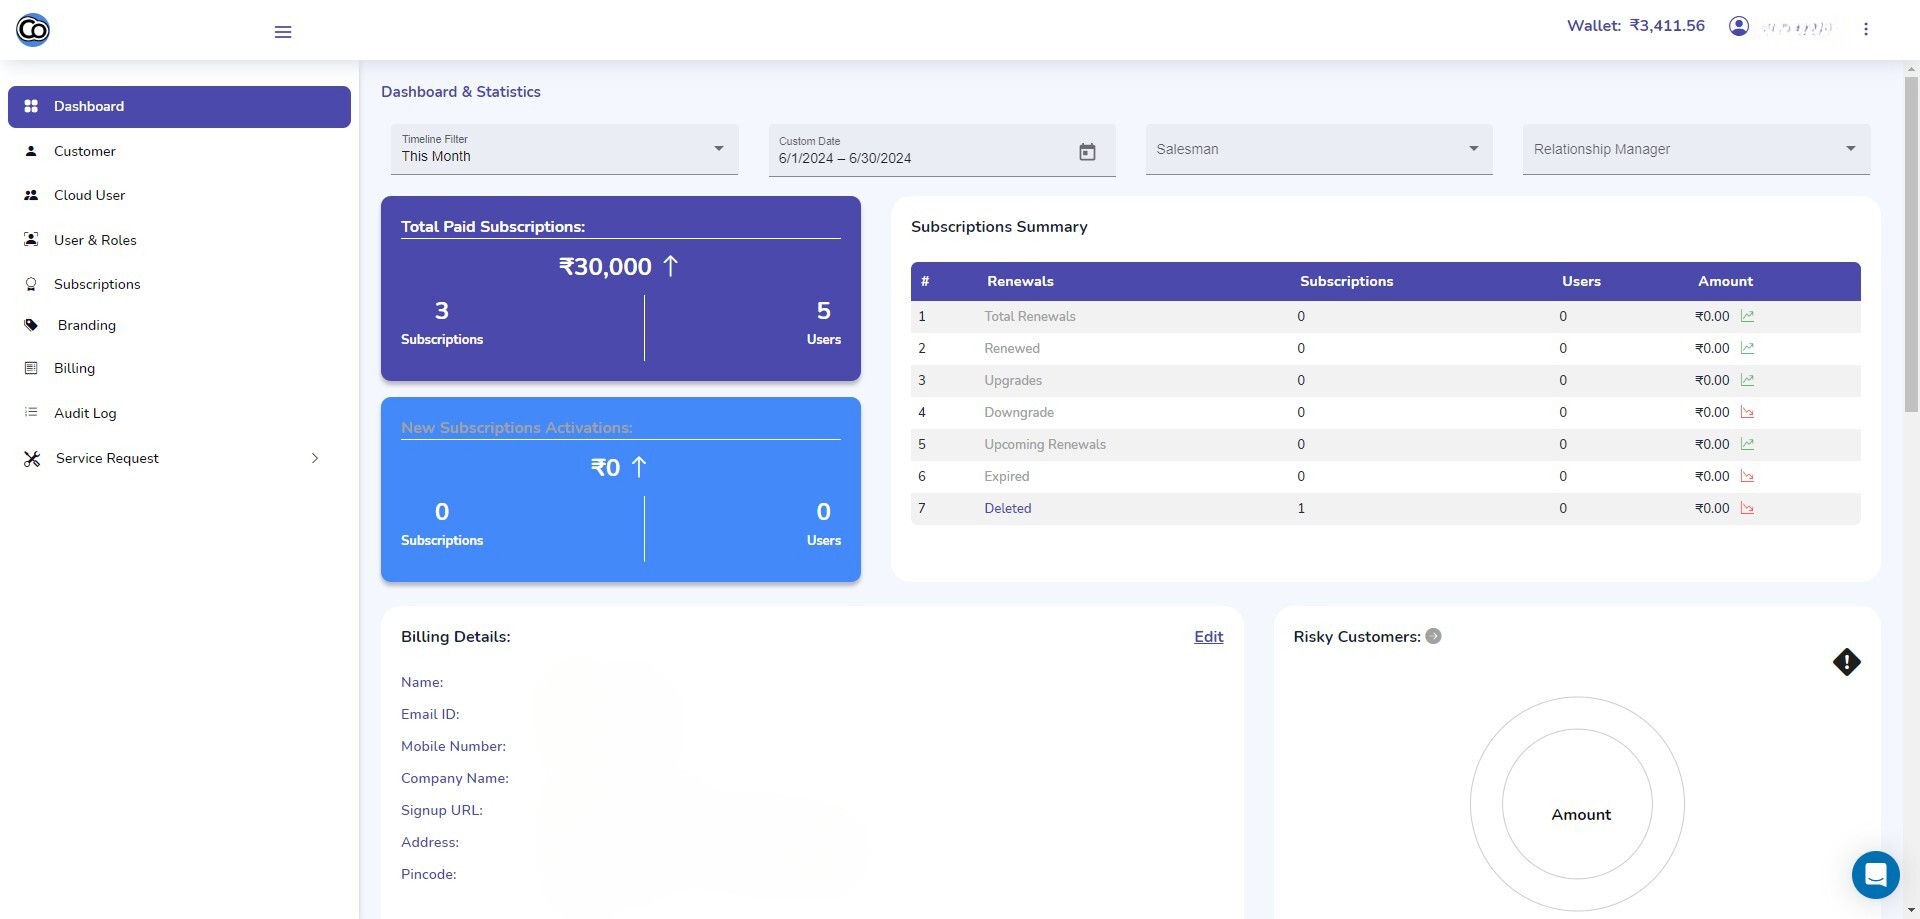Click the Wallet balance ₹3,411.56
This screenshot has height=919, width=1920.
click(x=1635, y=26)
